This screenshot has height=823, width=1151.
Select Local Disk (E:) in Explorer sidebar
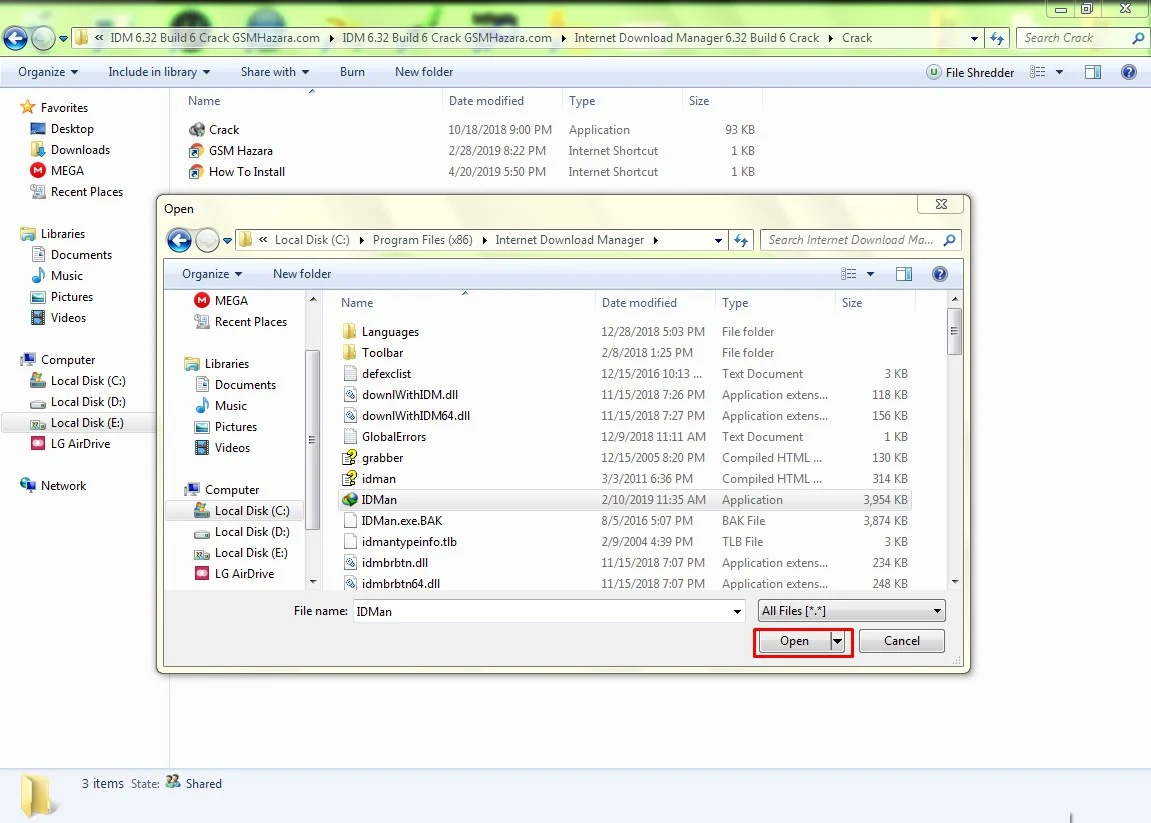coord(87,423)
